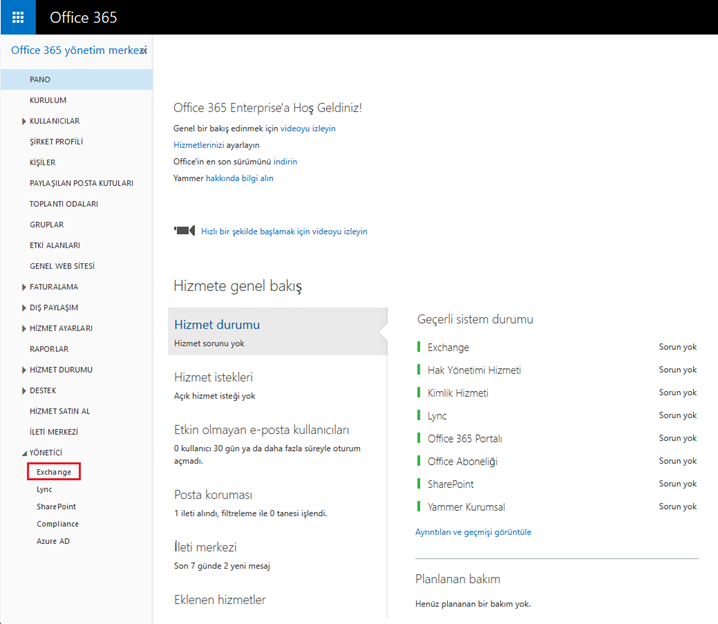This screenshot has width=718, height=624.
Task: Click 'Sorun yok' beside Exchange
Action: click(678, 347)
